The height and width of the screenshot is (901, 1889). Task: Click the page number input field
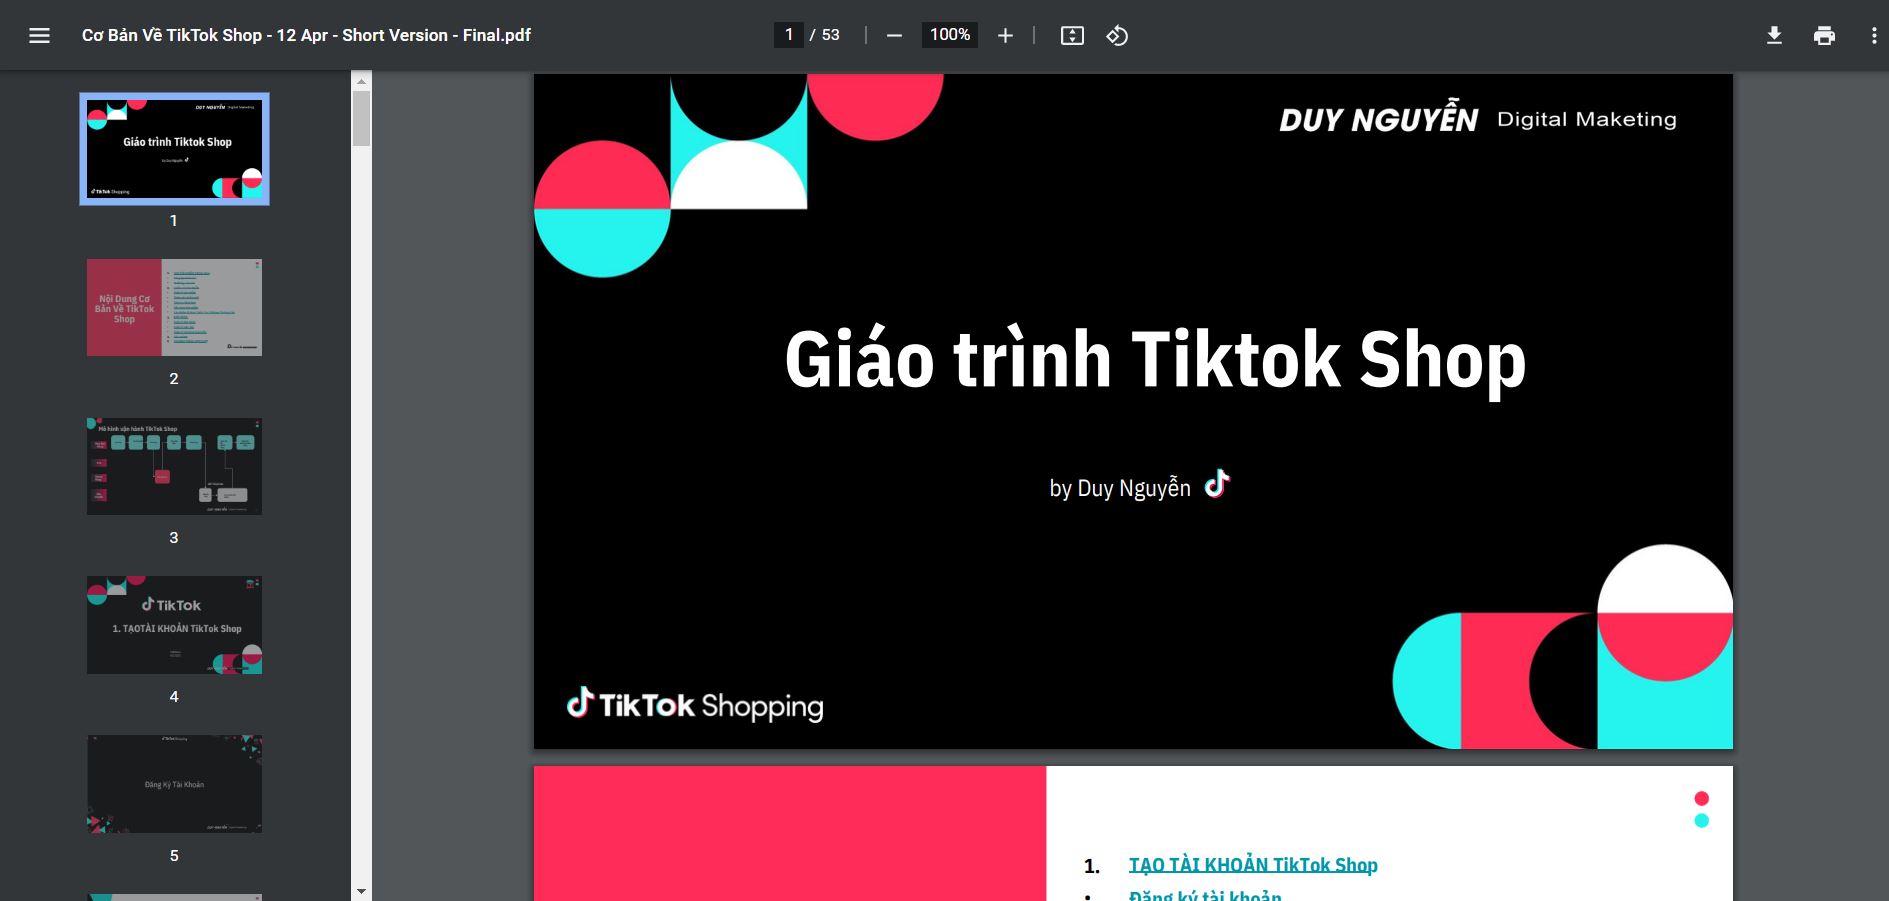[x=788, y=35]
